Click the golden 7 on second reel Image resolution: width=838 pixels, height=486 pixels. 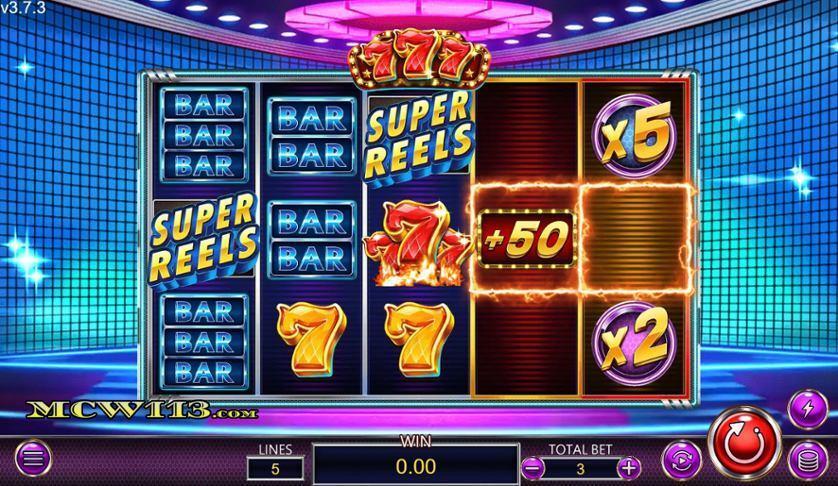tap(312, 340)
